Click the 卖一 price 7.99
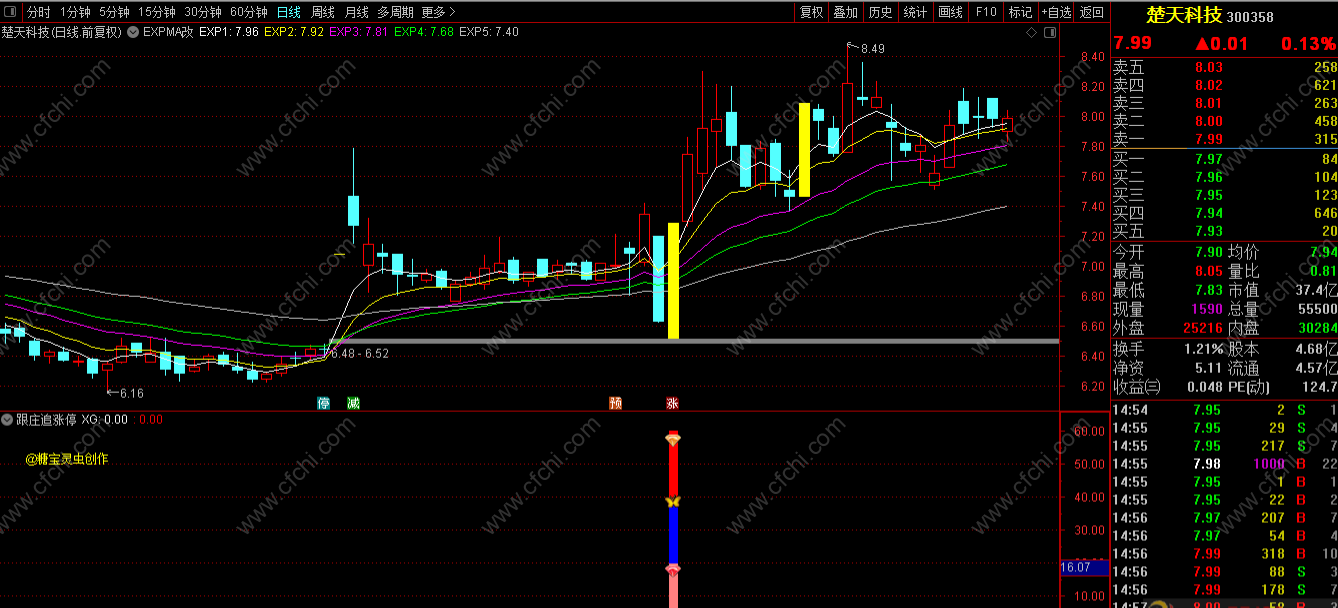 tap(1208, 139)
